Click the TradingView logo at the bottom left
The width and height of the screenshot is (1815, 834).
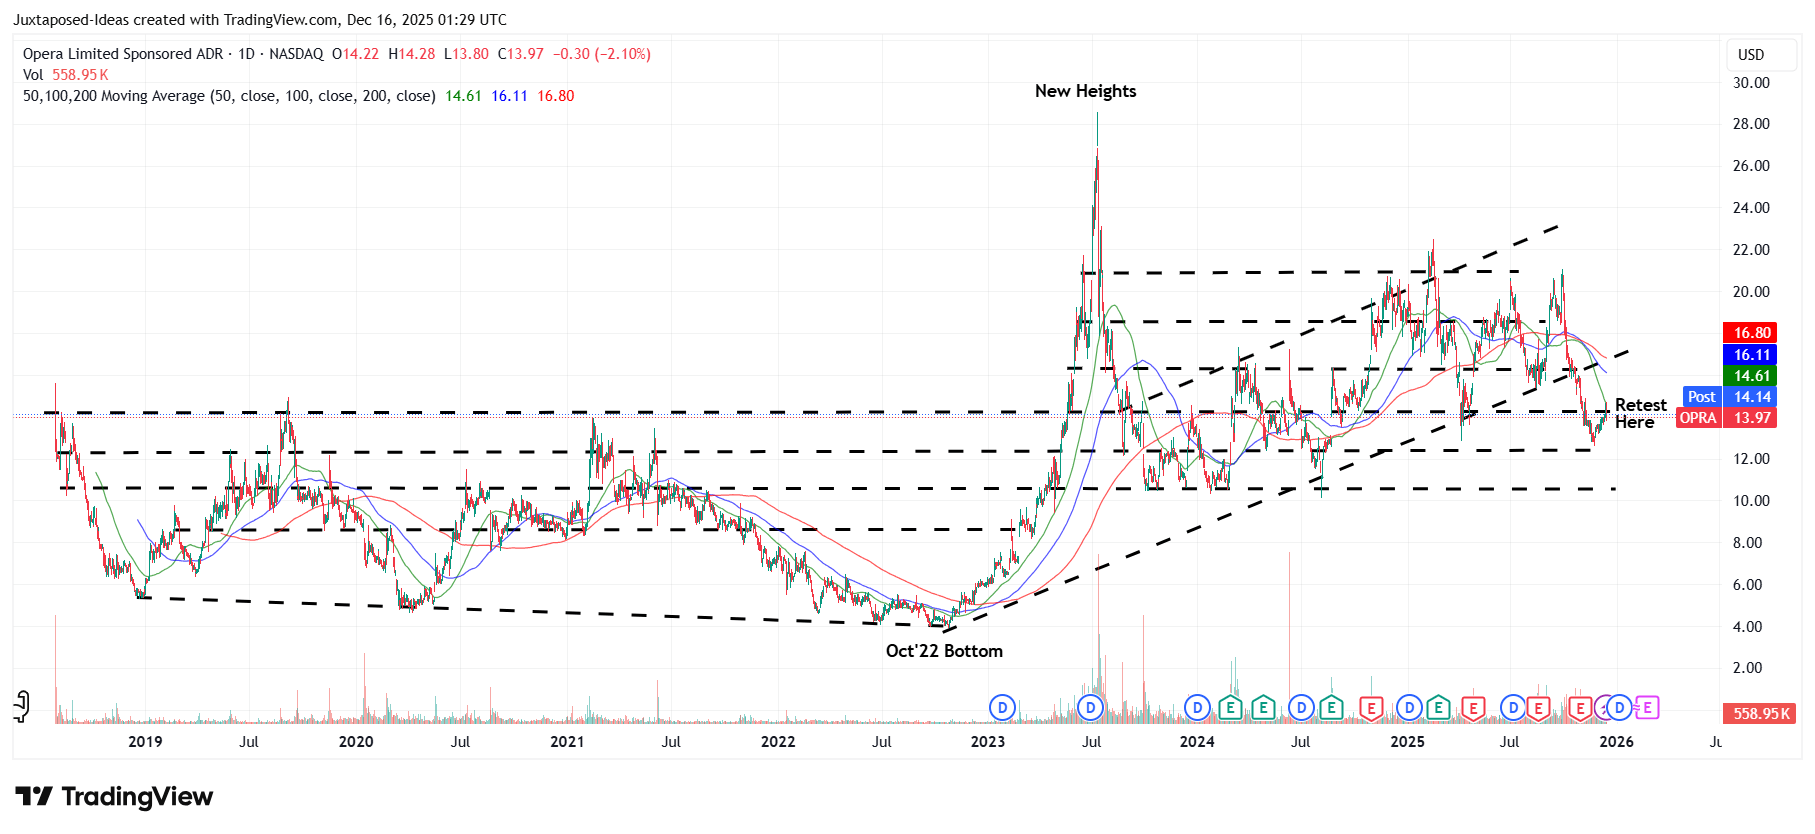click(114, 797)
